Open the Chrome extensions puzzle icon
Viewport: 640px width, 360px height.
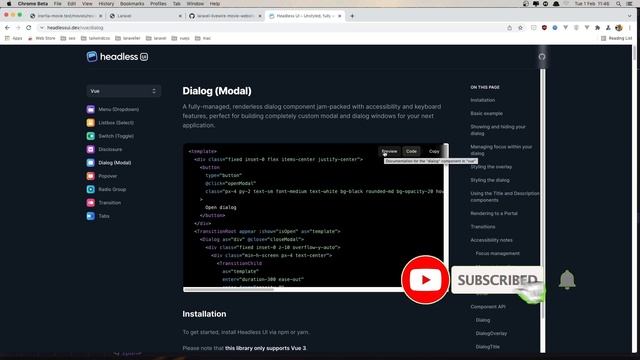click(x=598, y=28)
